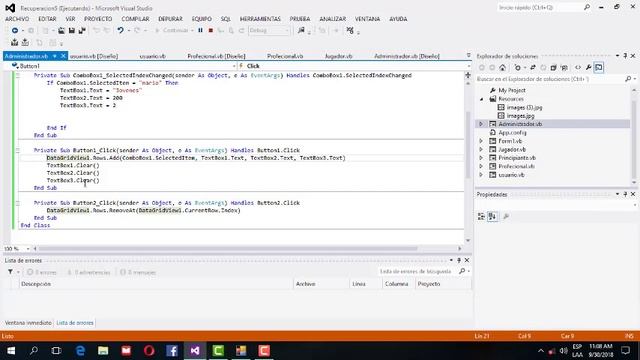Click the quick launch search magnifier
This screenshot has width=640, height=360.
tap(587, 7)
